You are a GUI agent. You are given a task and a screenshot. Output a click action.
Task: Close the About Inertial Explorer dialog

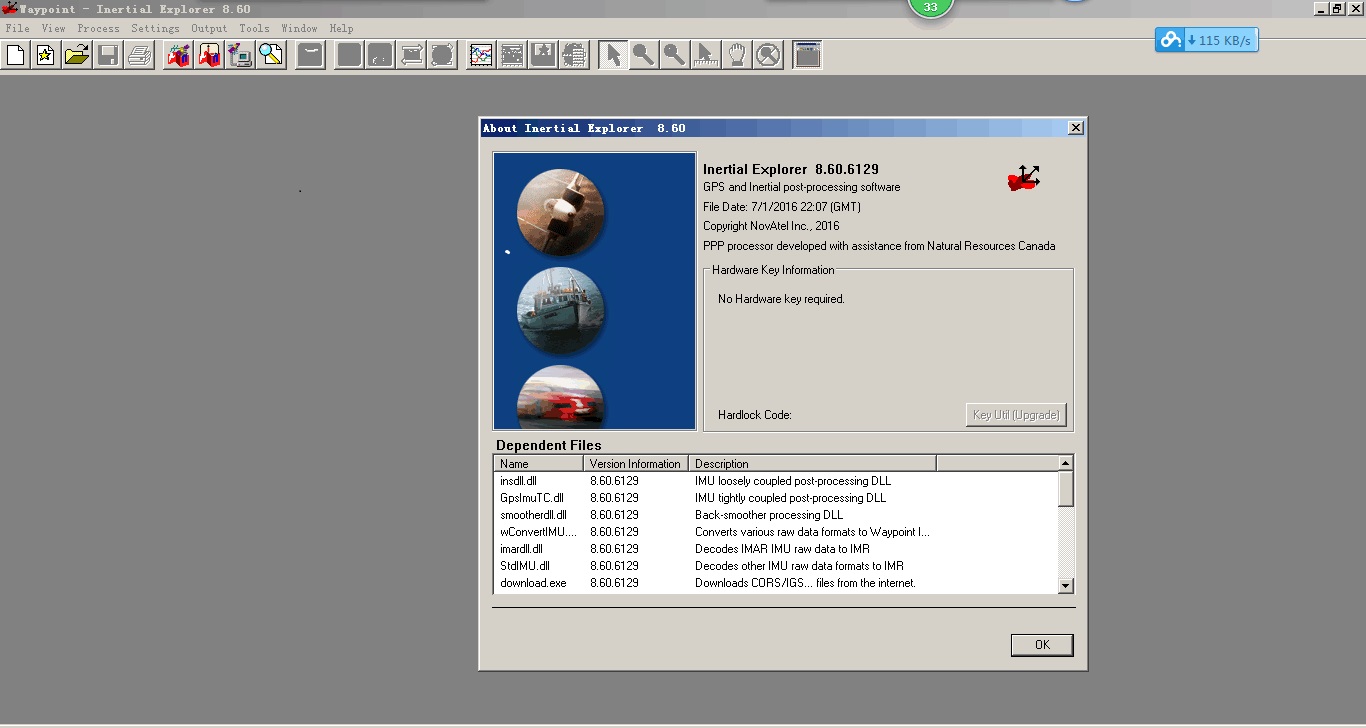point(1075,128)
